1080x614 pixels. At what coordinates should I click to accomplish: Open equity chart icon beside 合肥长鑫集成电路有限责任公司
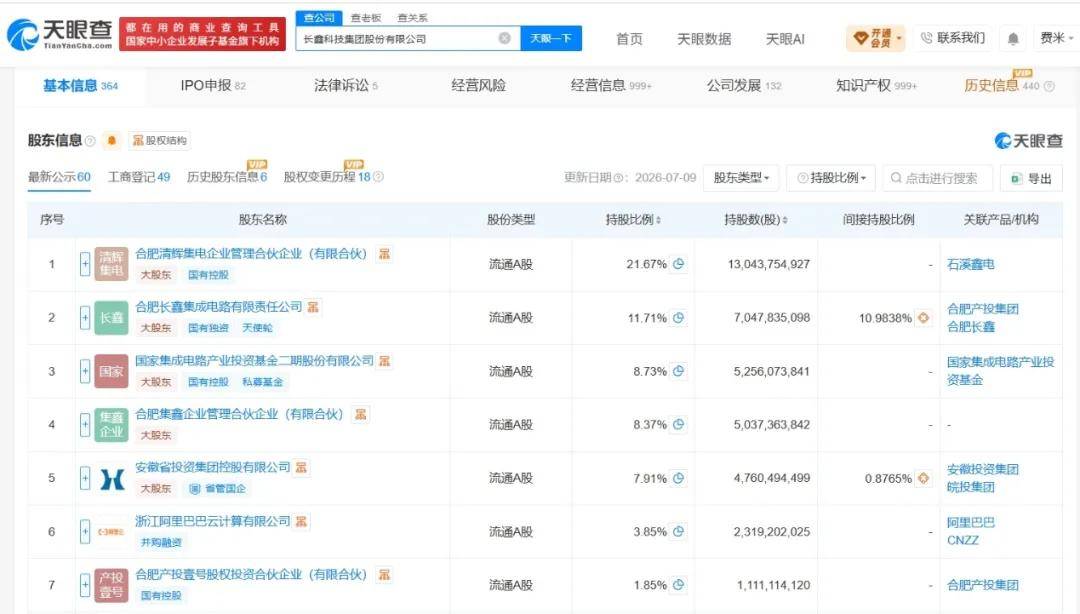tap(313, 307)
